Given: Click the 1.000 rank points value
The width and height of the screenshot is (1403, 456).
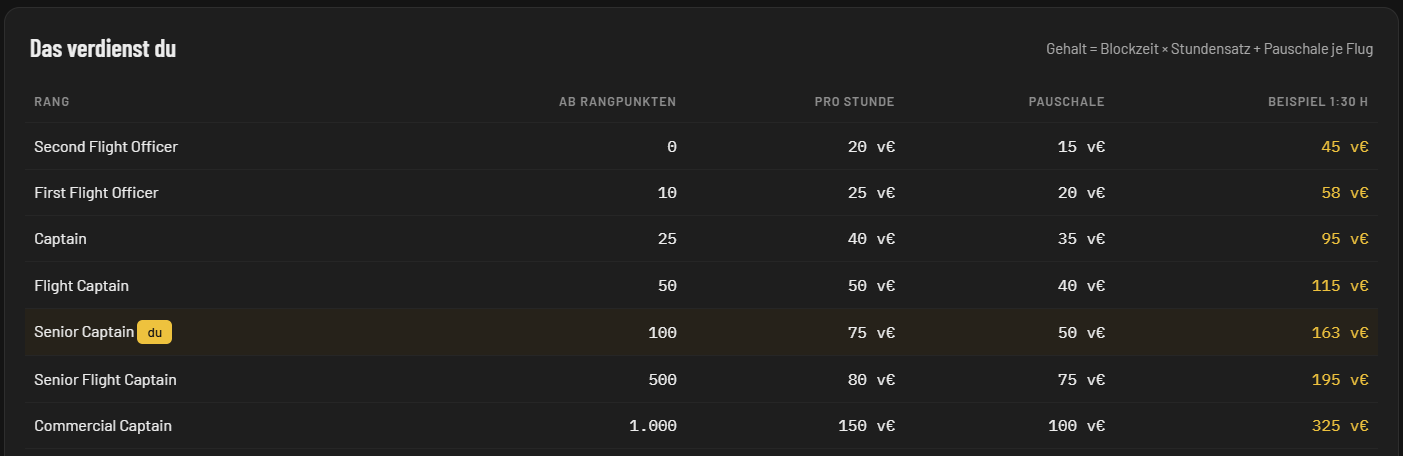Looking at the screenshot, I should tap(653, 425).
